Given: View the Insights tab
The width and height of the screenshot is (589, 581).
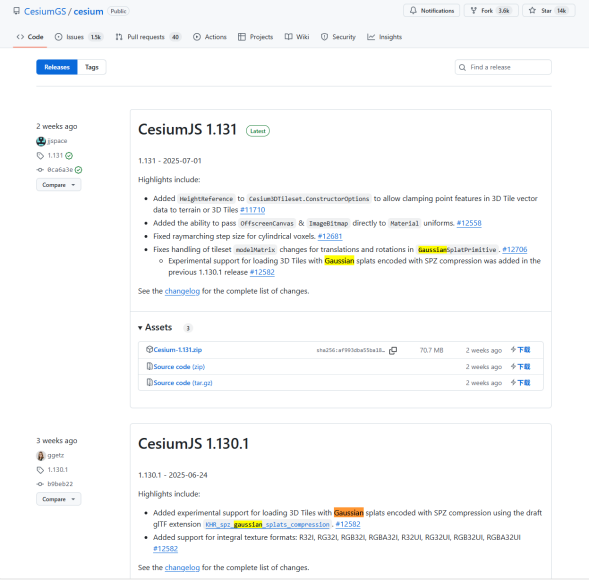Looking at the screenshot, I should click(385, 37).
